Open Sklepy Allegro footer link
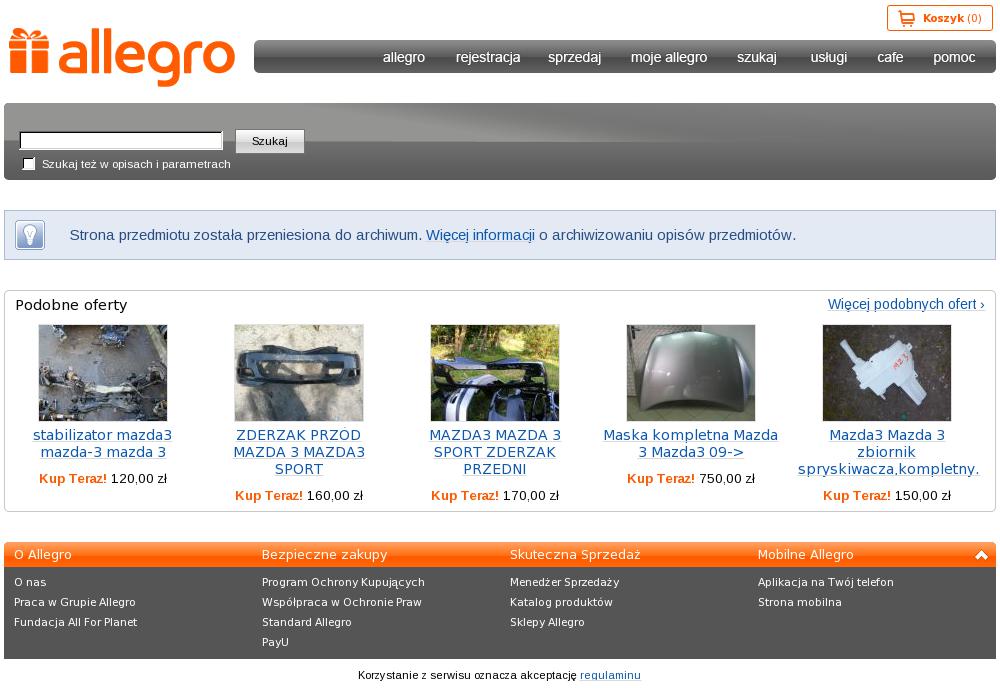This screenshot has width=1000, height=695. tap(547, 622)
